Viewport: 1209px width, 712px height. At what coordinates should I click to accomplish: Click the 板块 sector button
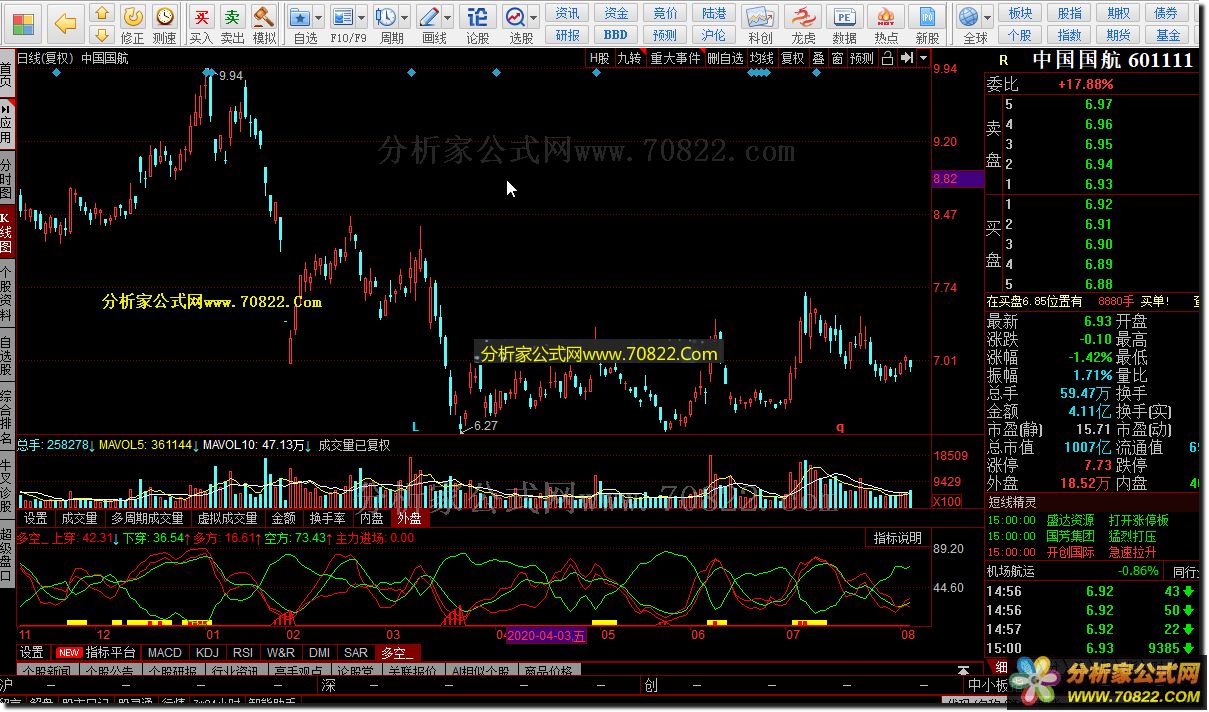click(x=1020, y=13)
